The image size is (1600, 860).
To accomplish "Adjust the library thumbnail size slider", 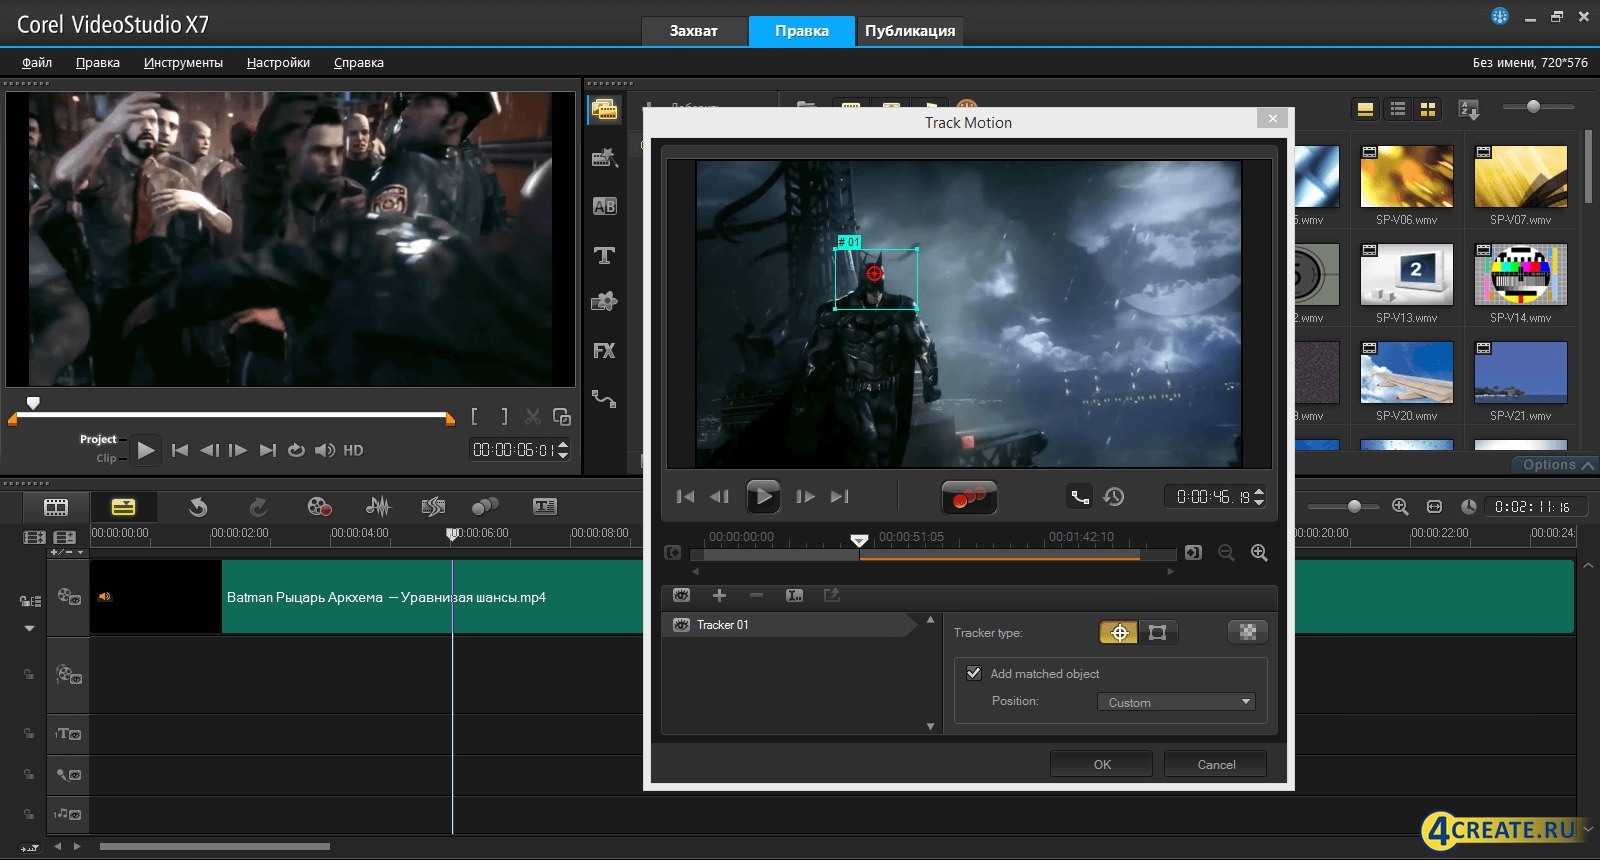I will pos(1533,106).
